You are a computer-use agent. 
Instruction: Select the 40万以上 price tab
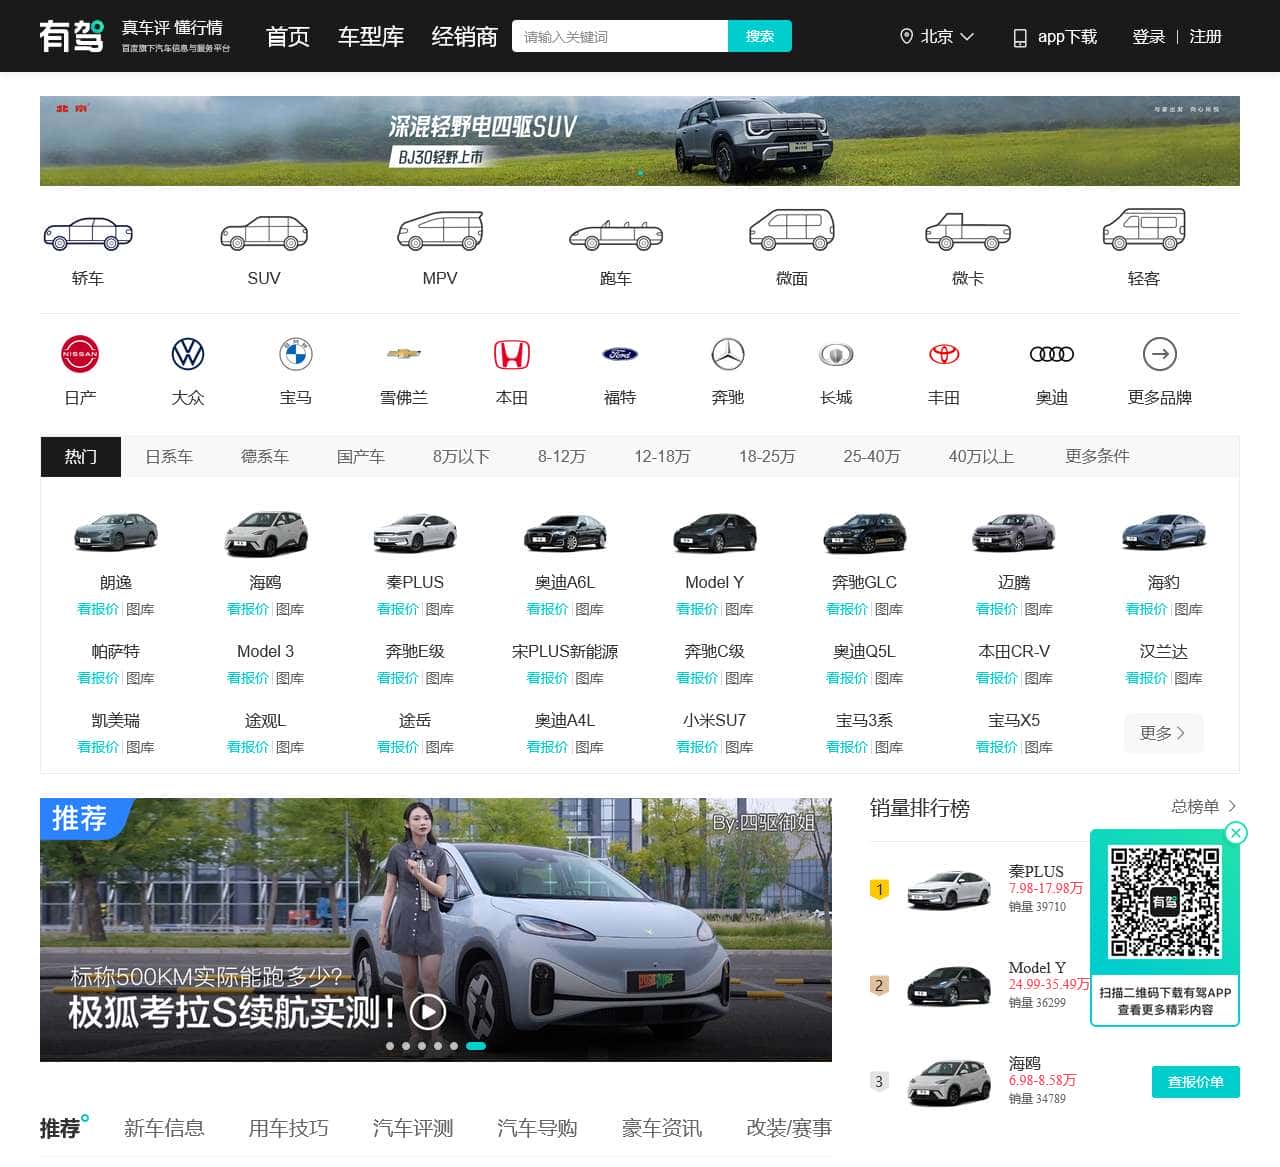point(981,457)
